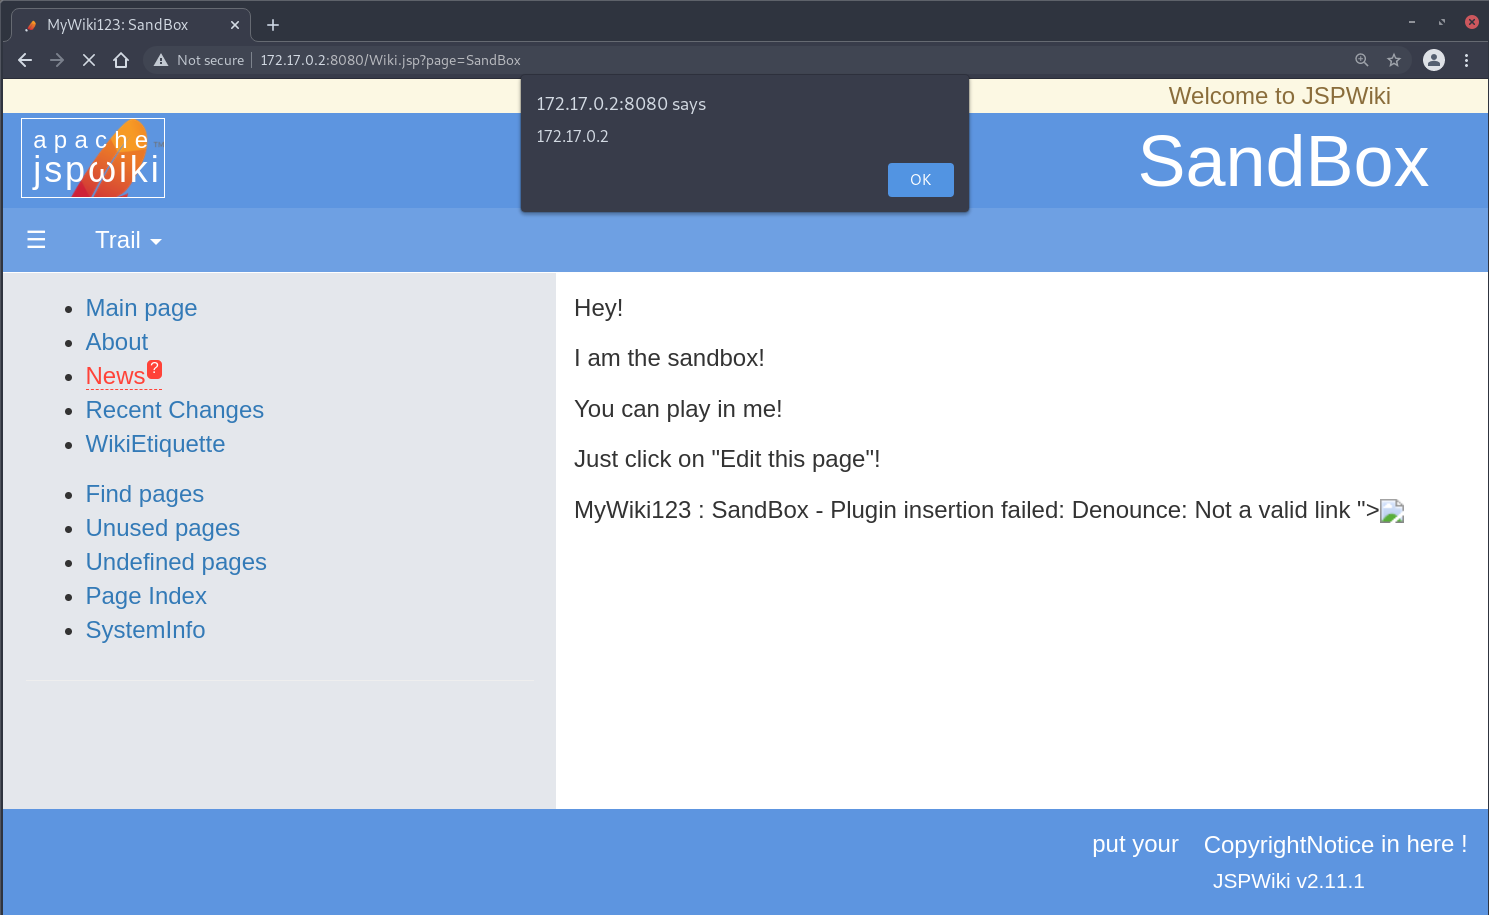Click the broken image icon
The height and width of the screenshot is (915, 1489).
(1392, 512)
